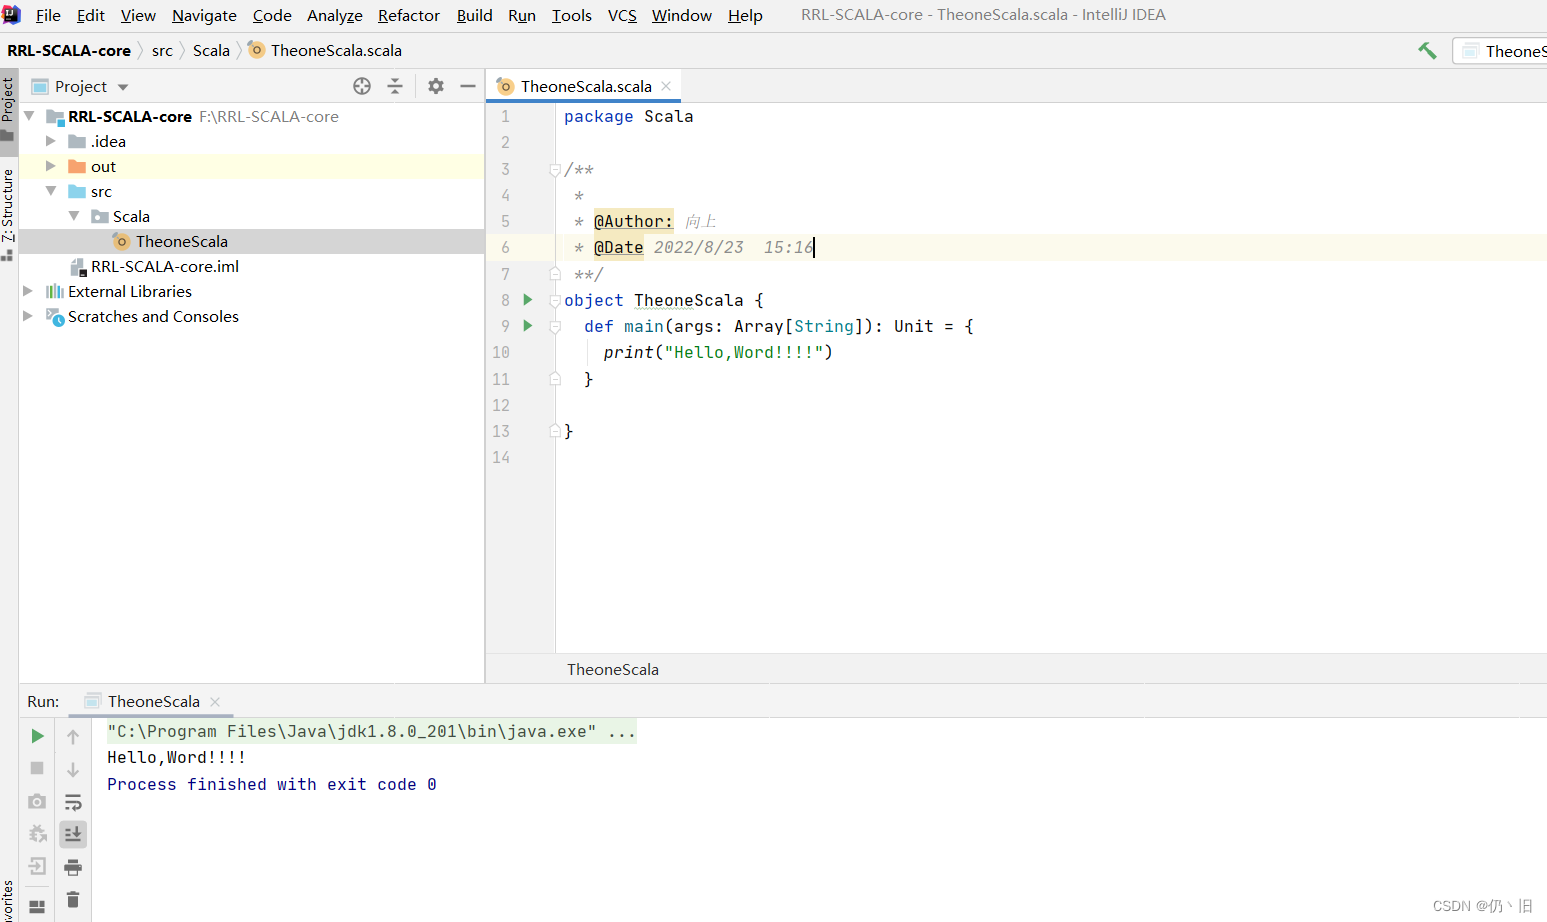Collapse the src folder
1547x922 pixels.
tap(51, 191)
